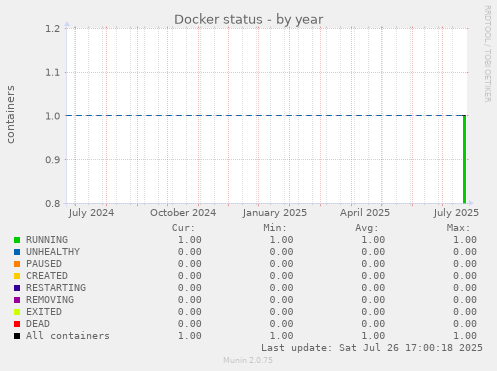Click the blue UNHEALTHY legend swatch
This screenshot has height=371, width=497.
coord(17,252)
